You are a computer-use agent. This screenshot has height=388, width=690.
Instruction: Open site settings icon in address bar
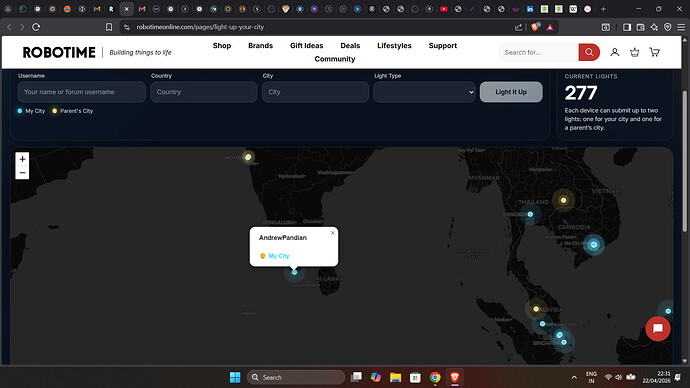click(127, 27)
